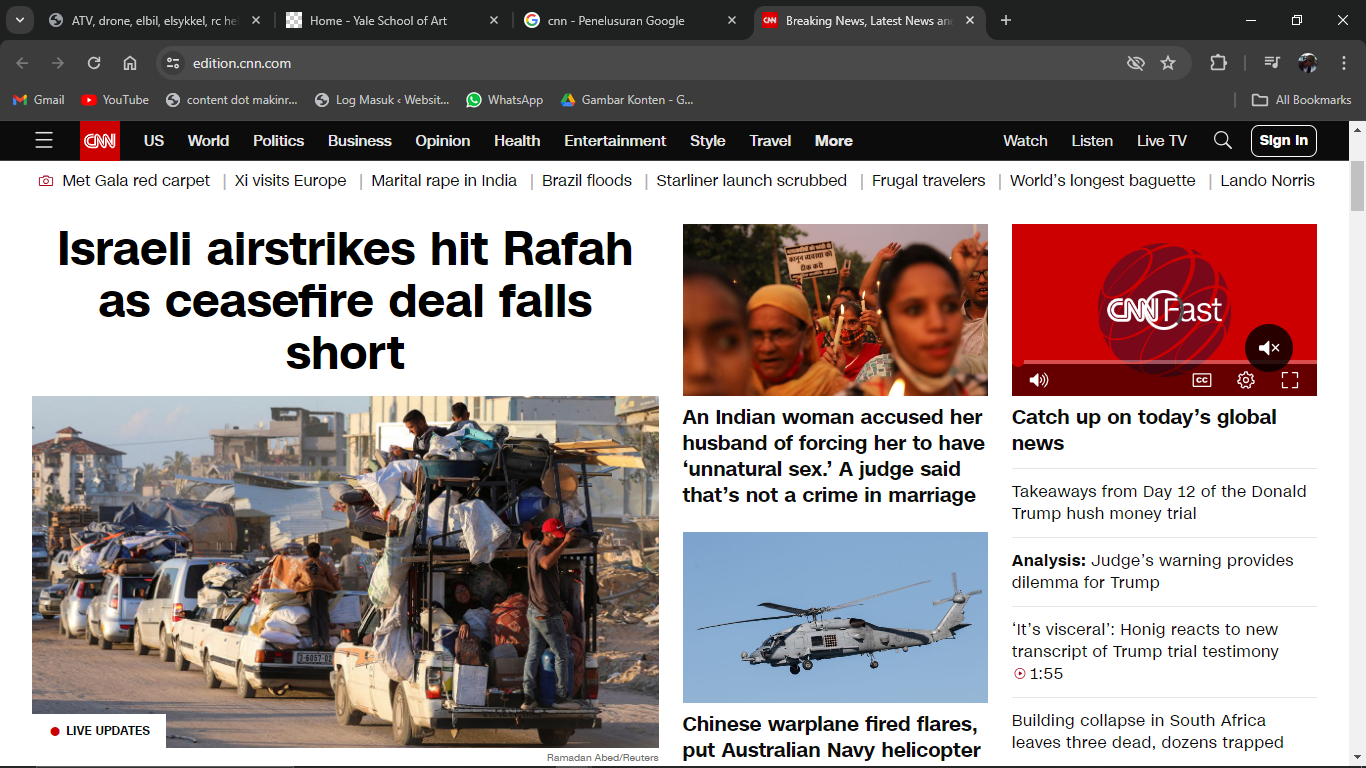Image resolution: width=1366 pixels, height=768 pixels.
Task: Click the LIVE UPDATES badge on the photo
Action: click(x=99, y=730)
